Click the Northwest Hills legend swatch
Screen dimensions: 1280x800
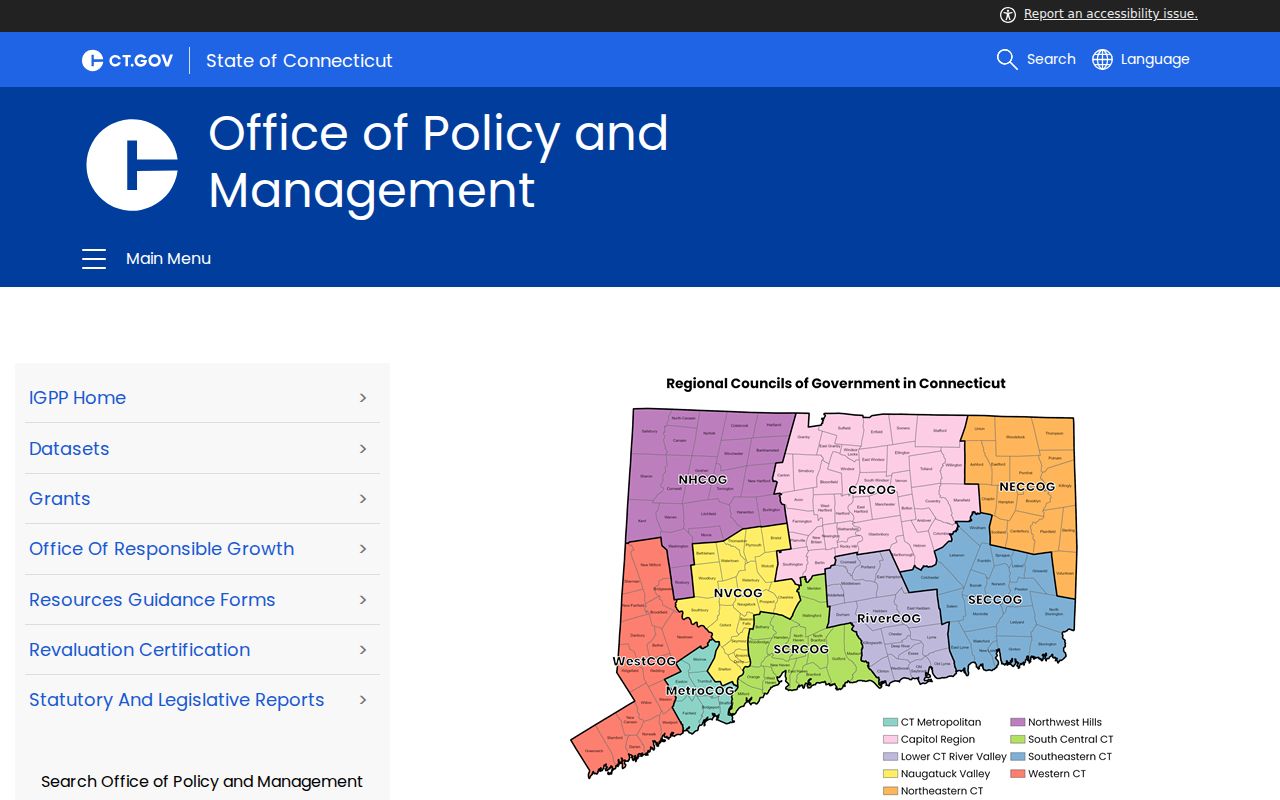[1018, 722]
